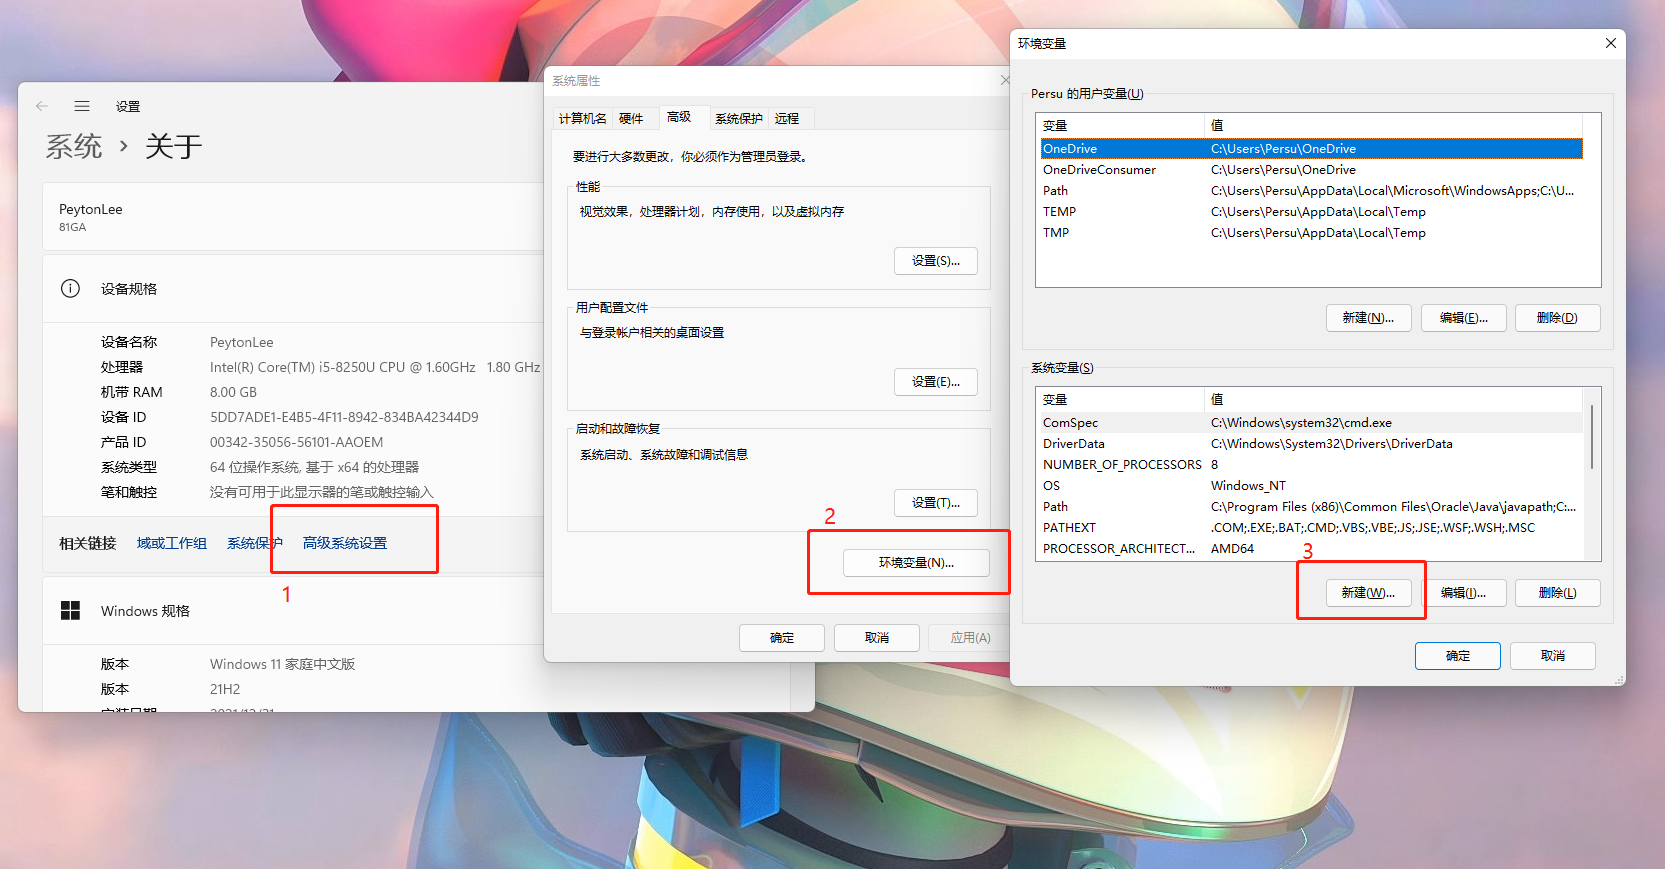Image resolution: width=1665 pixels, height=869 pixels.
Task: Click 删除(L) for system variables
Action: coord(1558,593)
